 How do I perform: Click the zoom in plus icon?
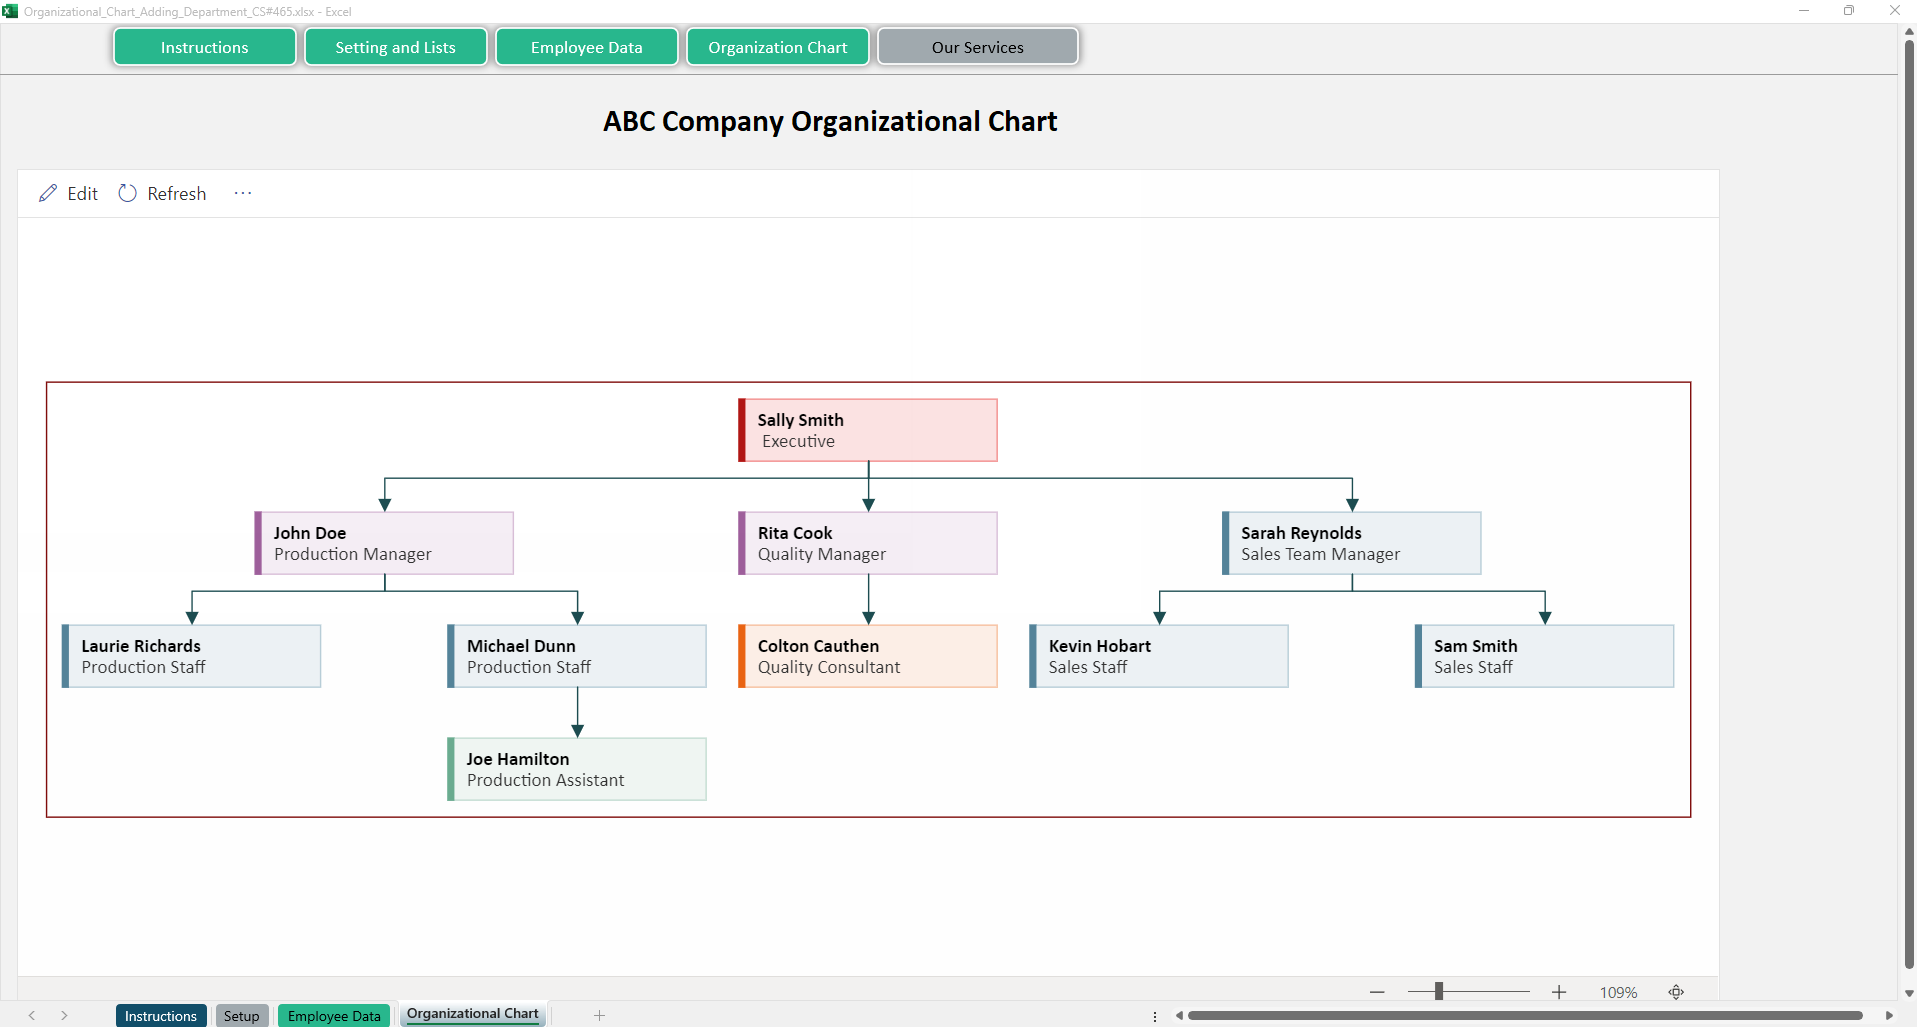[x=1559, y=992]
